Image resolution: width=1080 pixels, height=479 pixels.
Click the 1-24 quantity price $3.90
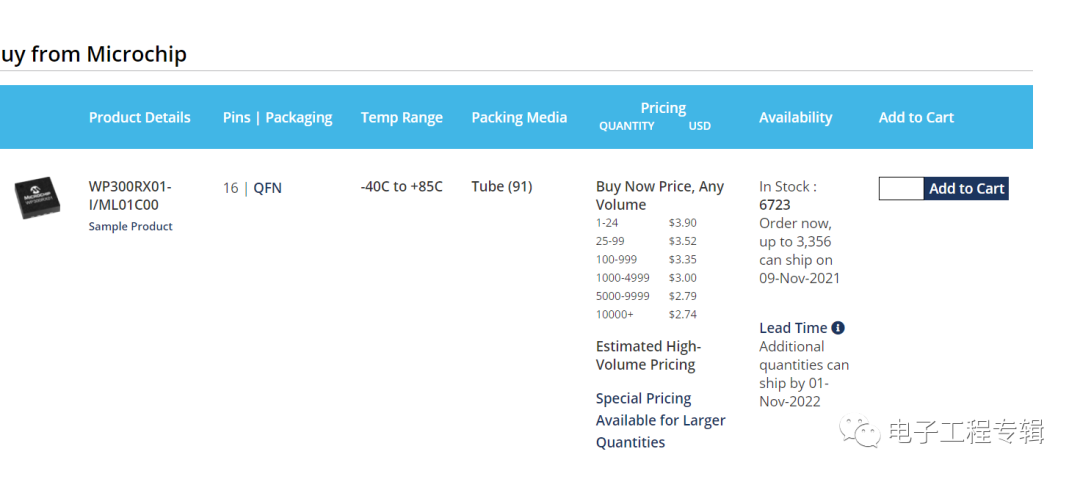683,223
